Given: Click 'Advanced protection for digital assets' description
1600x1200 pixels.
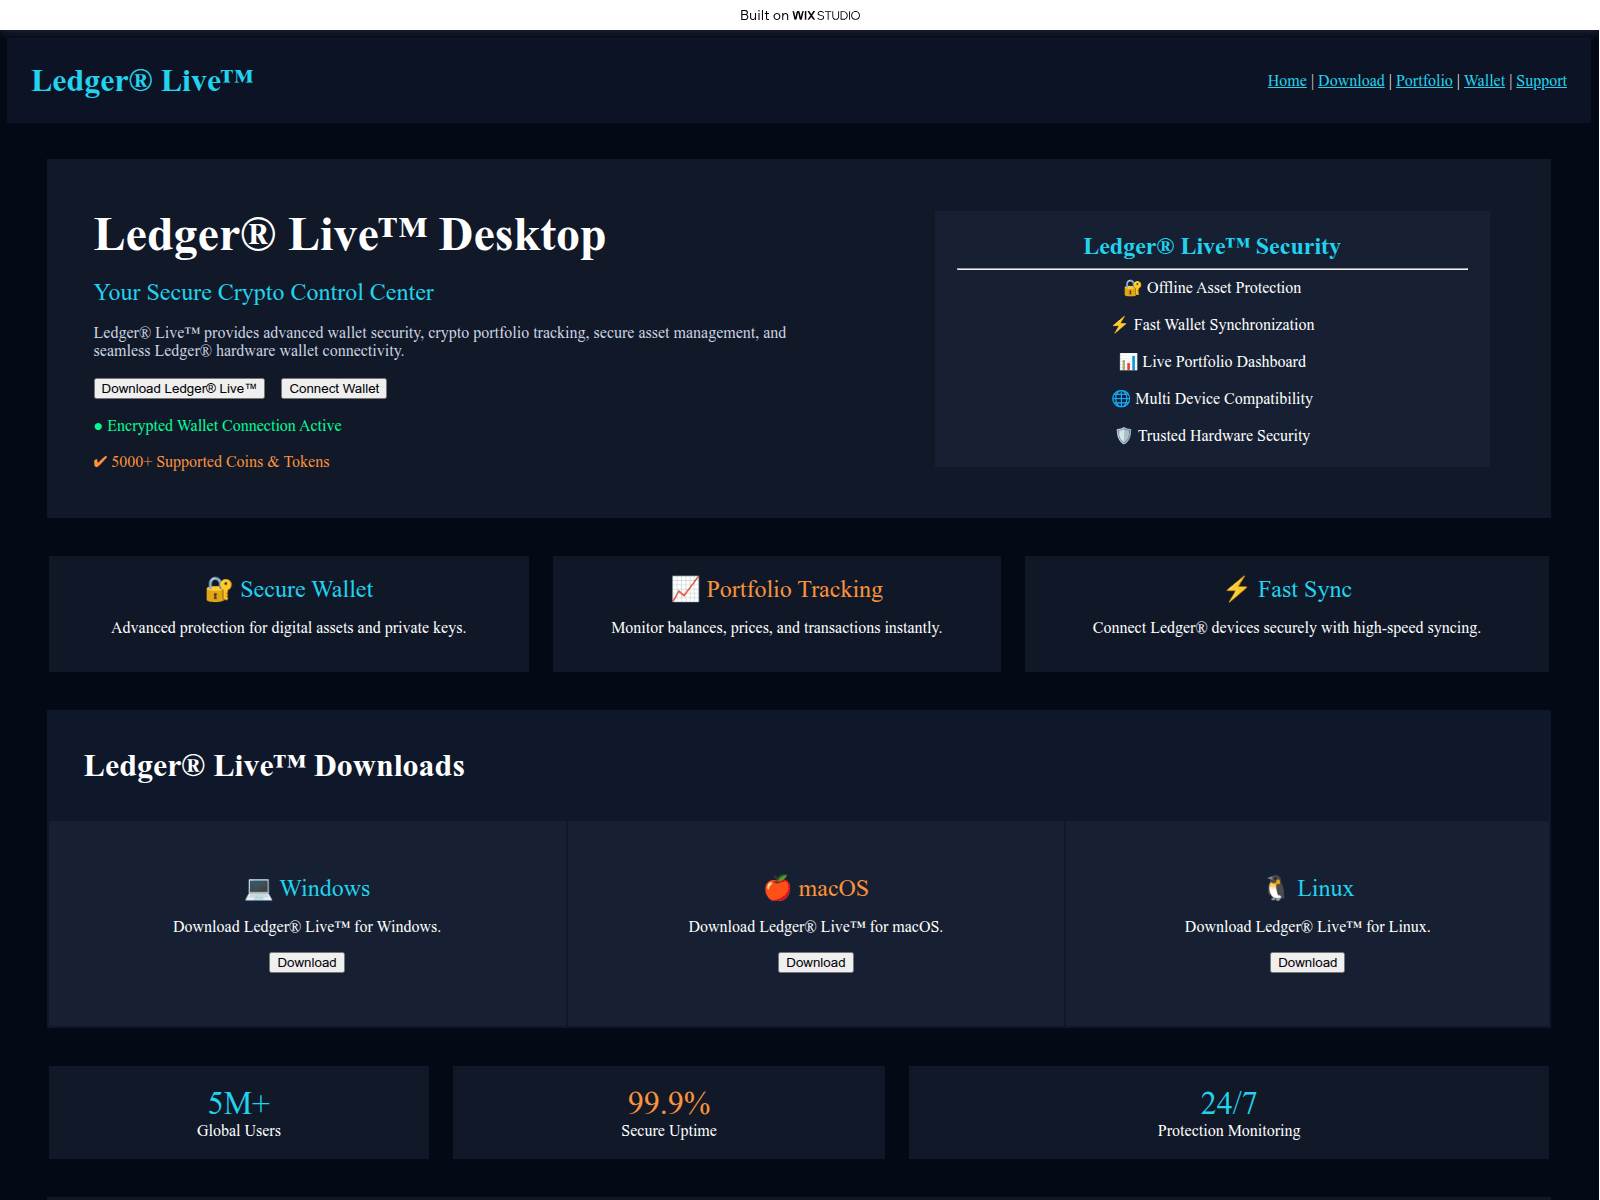Looking at the screenshot, I should pyautogui.click(x=289, y=628).
